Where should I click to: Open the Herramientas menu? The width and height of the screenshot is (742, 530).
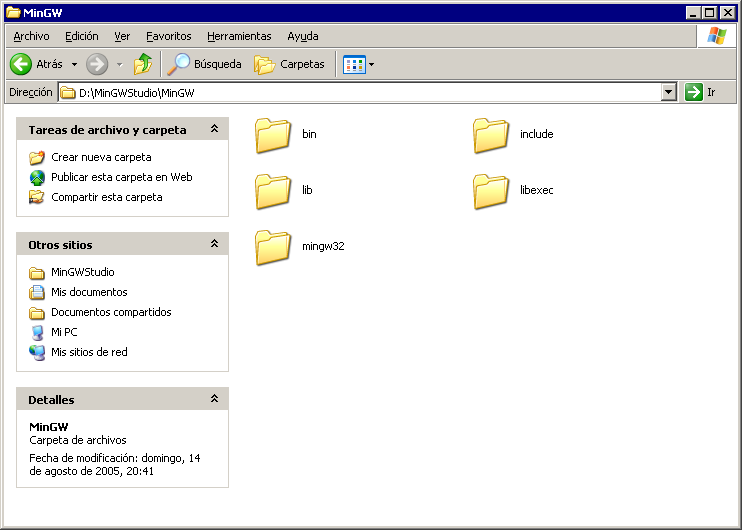tap(239, 36)
